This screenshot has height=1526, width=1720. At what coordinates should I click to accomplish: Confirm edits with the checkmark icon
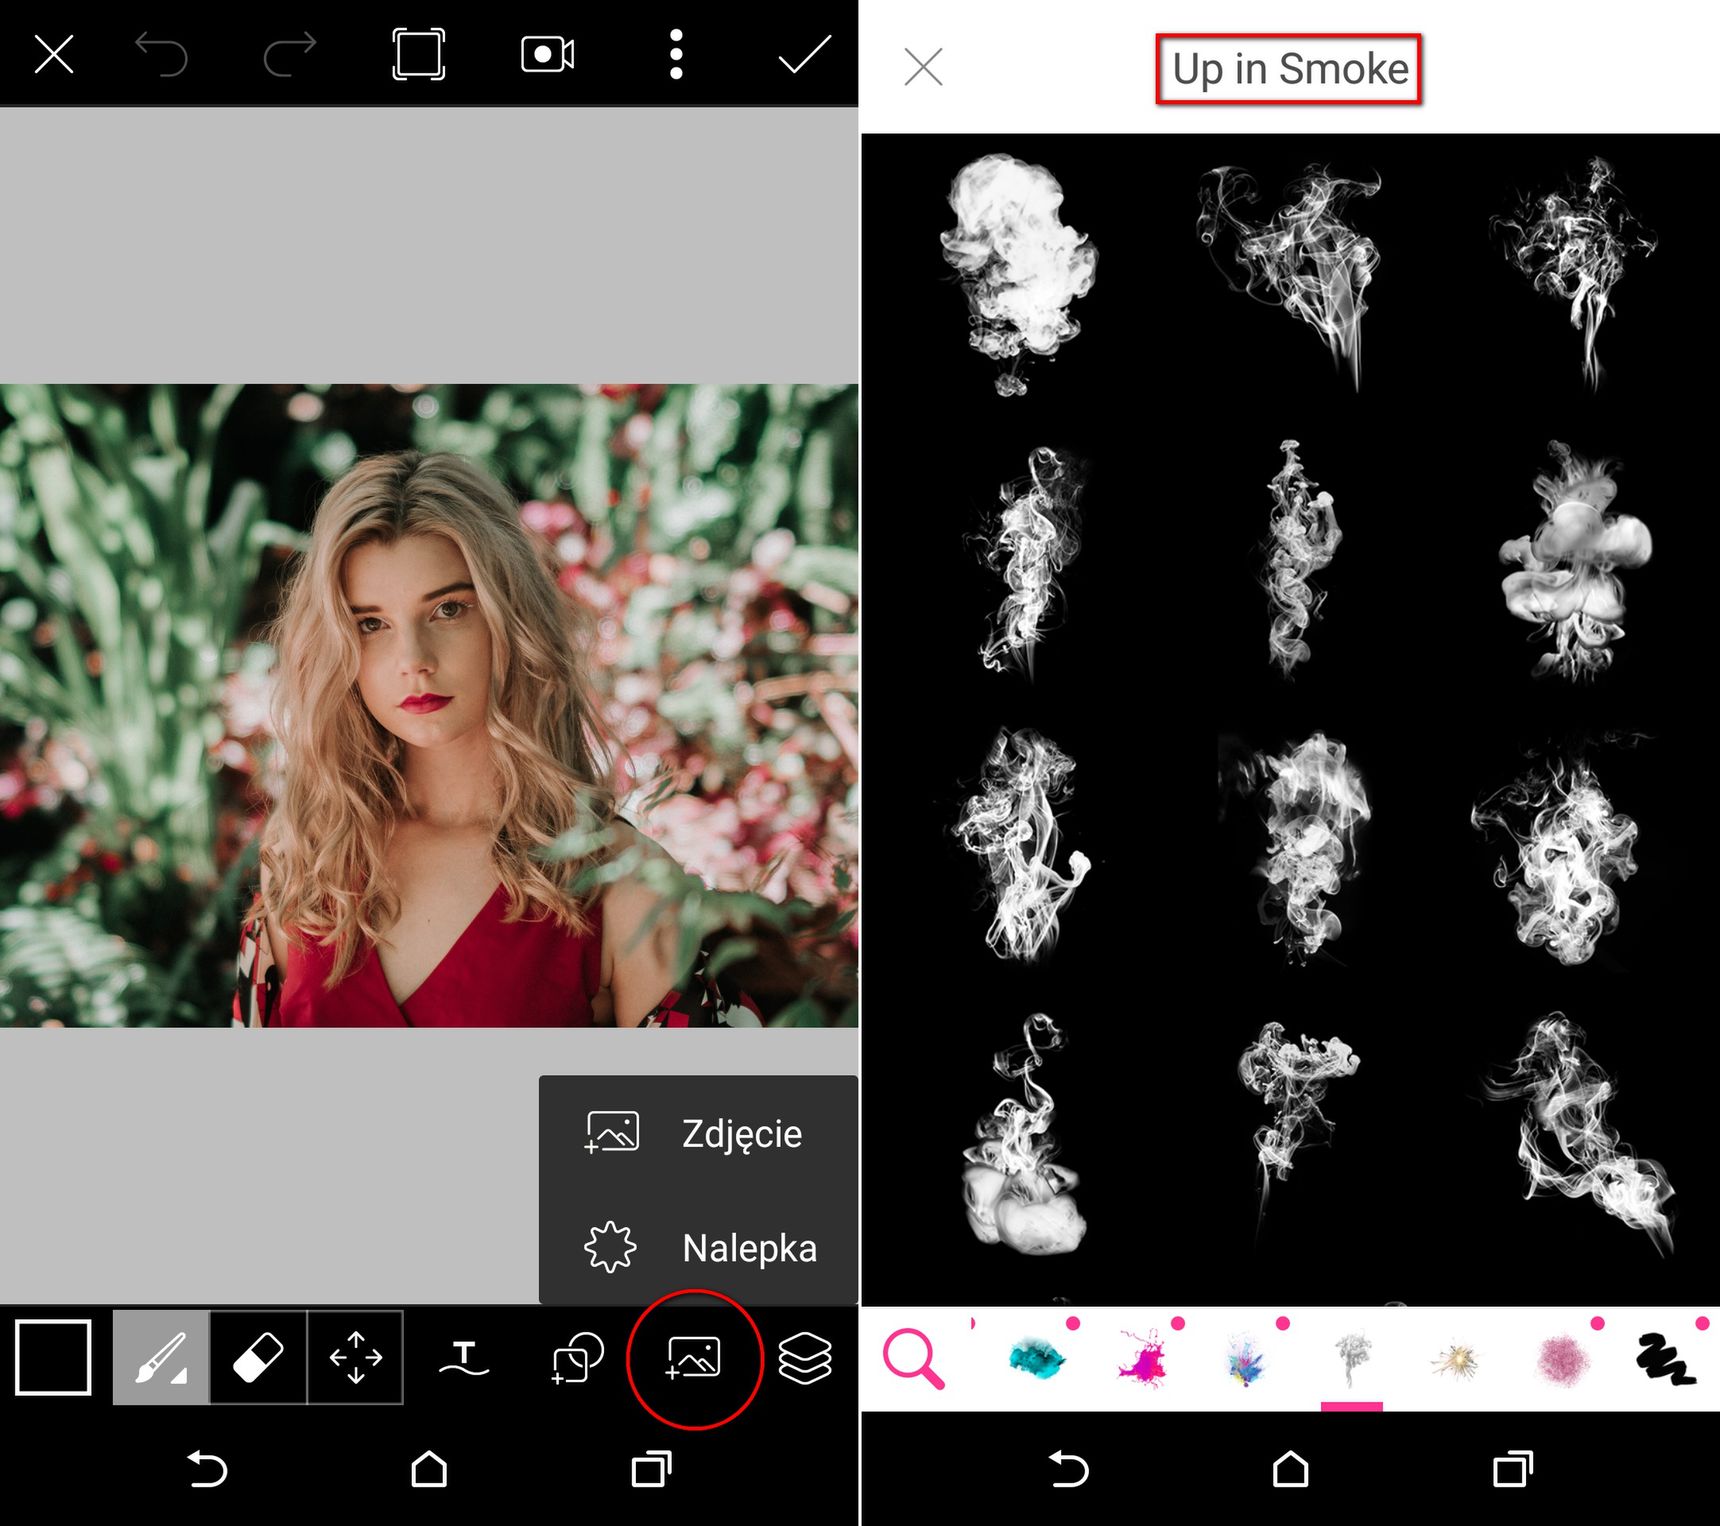pyautogui.click(x=805, y=54)
